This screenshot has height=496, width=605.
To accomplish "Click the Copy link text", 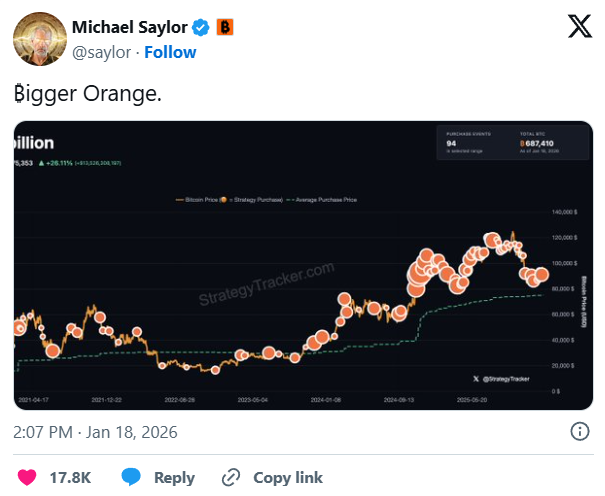I will 288,477.
